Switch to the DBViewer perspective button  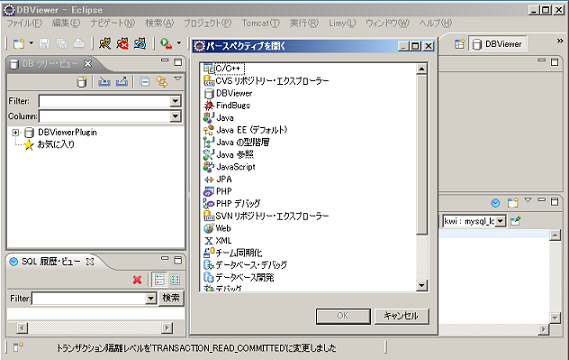[498, 44]
